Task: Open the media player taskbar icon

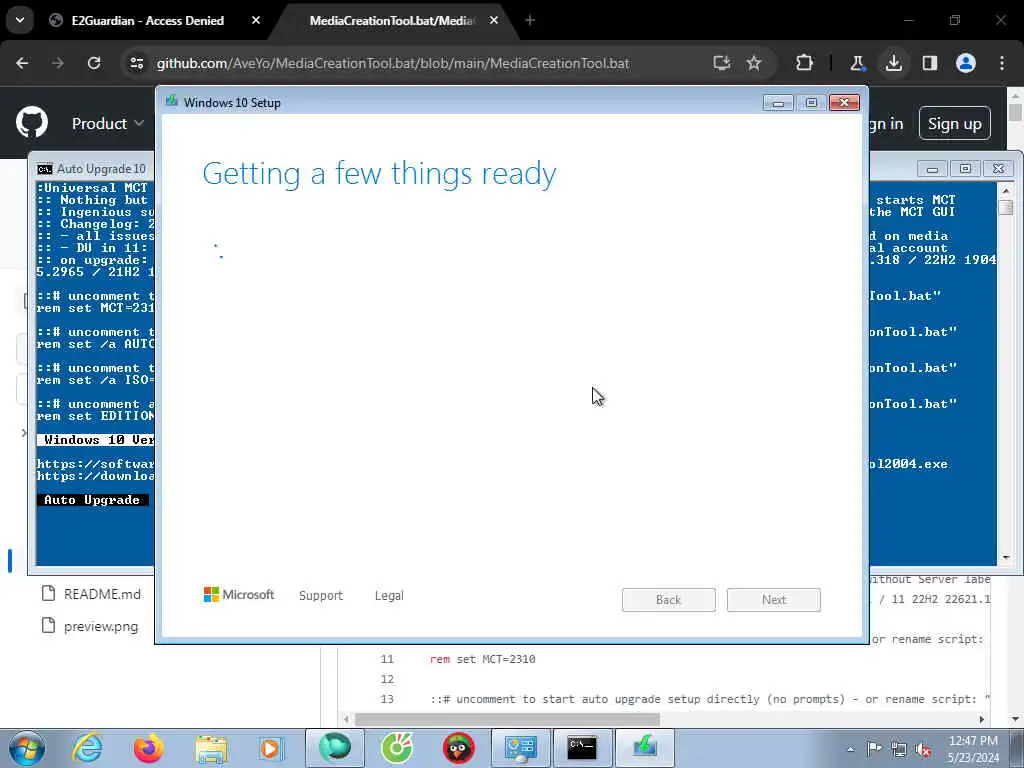Action: click(270, 748)
